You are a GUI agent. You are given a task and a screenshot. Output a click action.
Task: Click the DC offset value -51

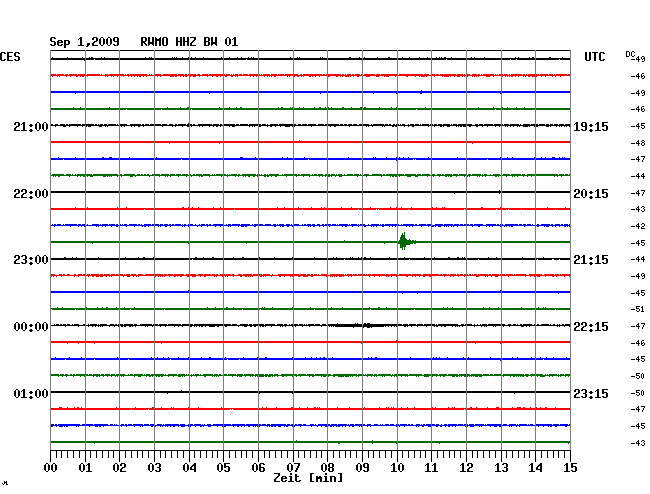point(638,309)
